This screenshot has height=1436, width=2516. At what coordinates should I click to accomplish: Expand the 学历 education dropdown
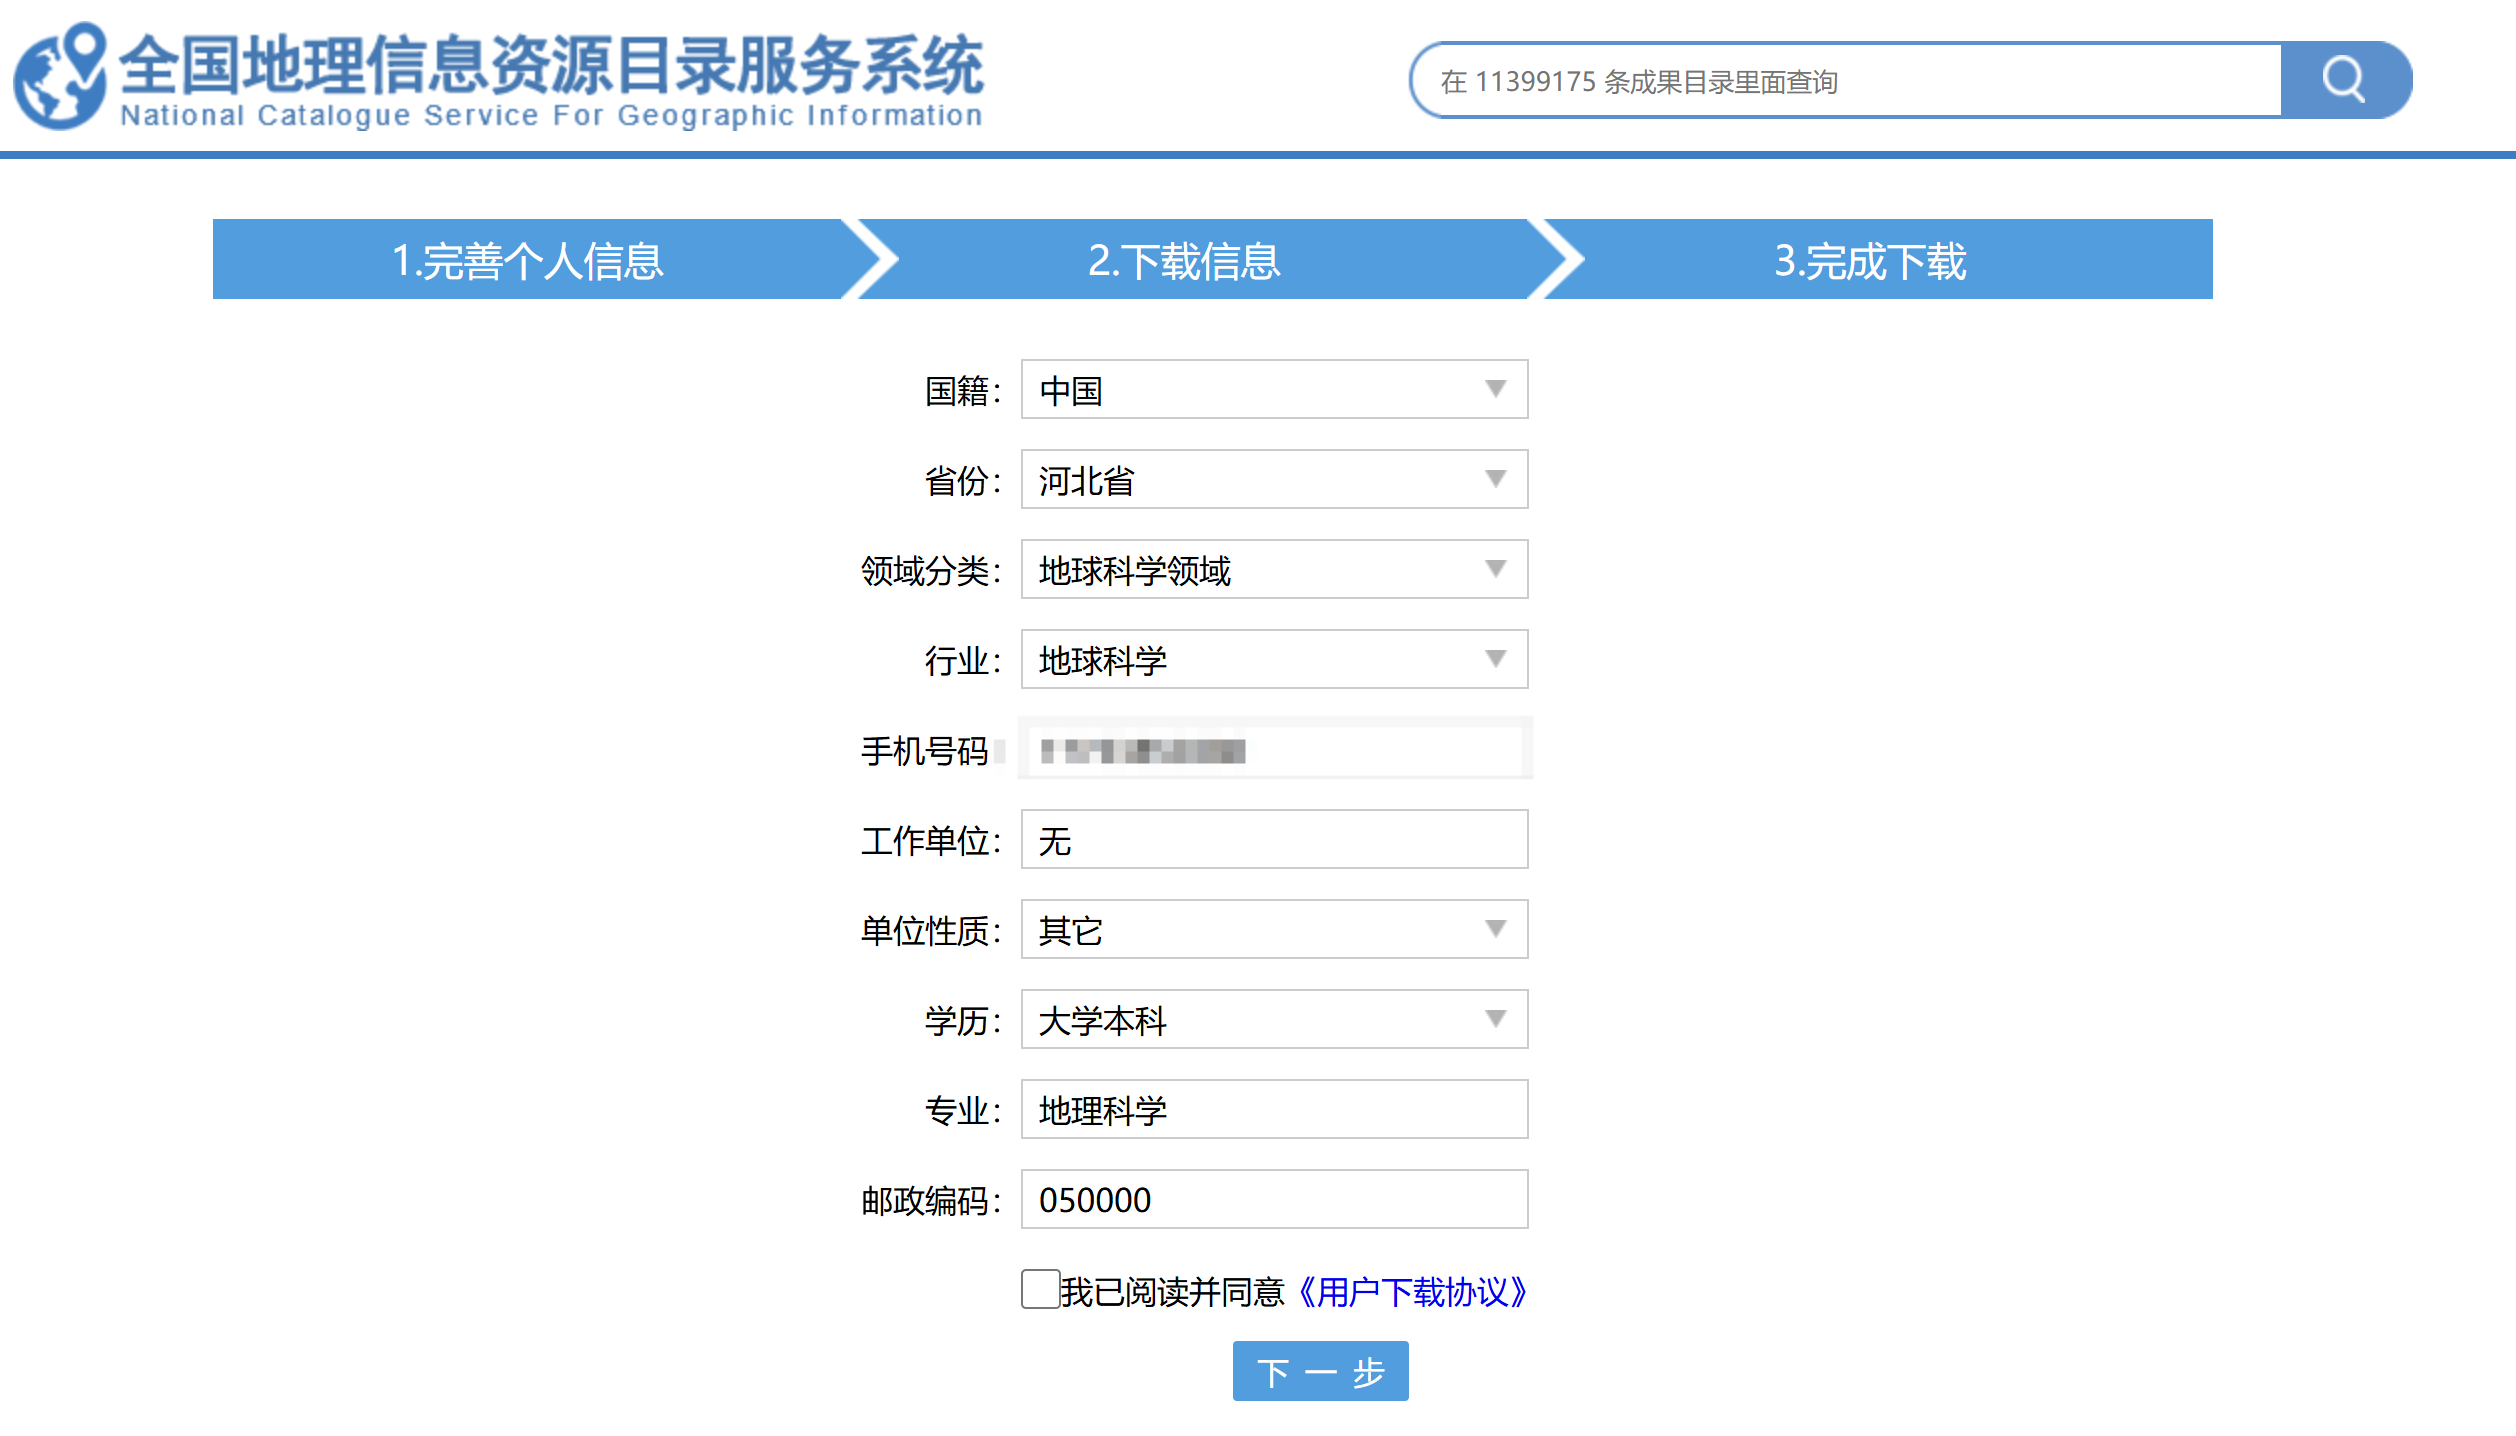click(x=1273, y=1019)
